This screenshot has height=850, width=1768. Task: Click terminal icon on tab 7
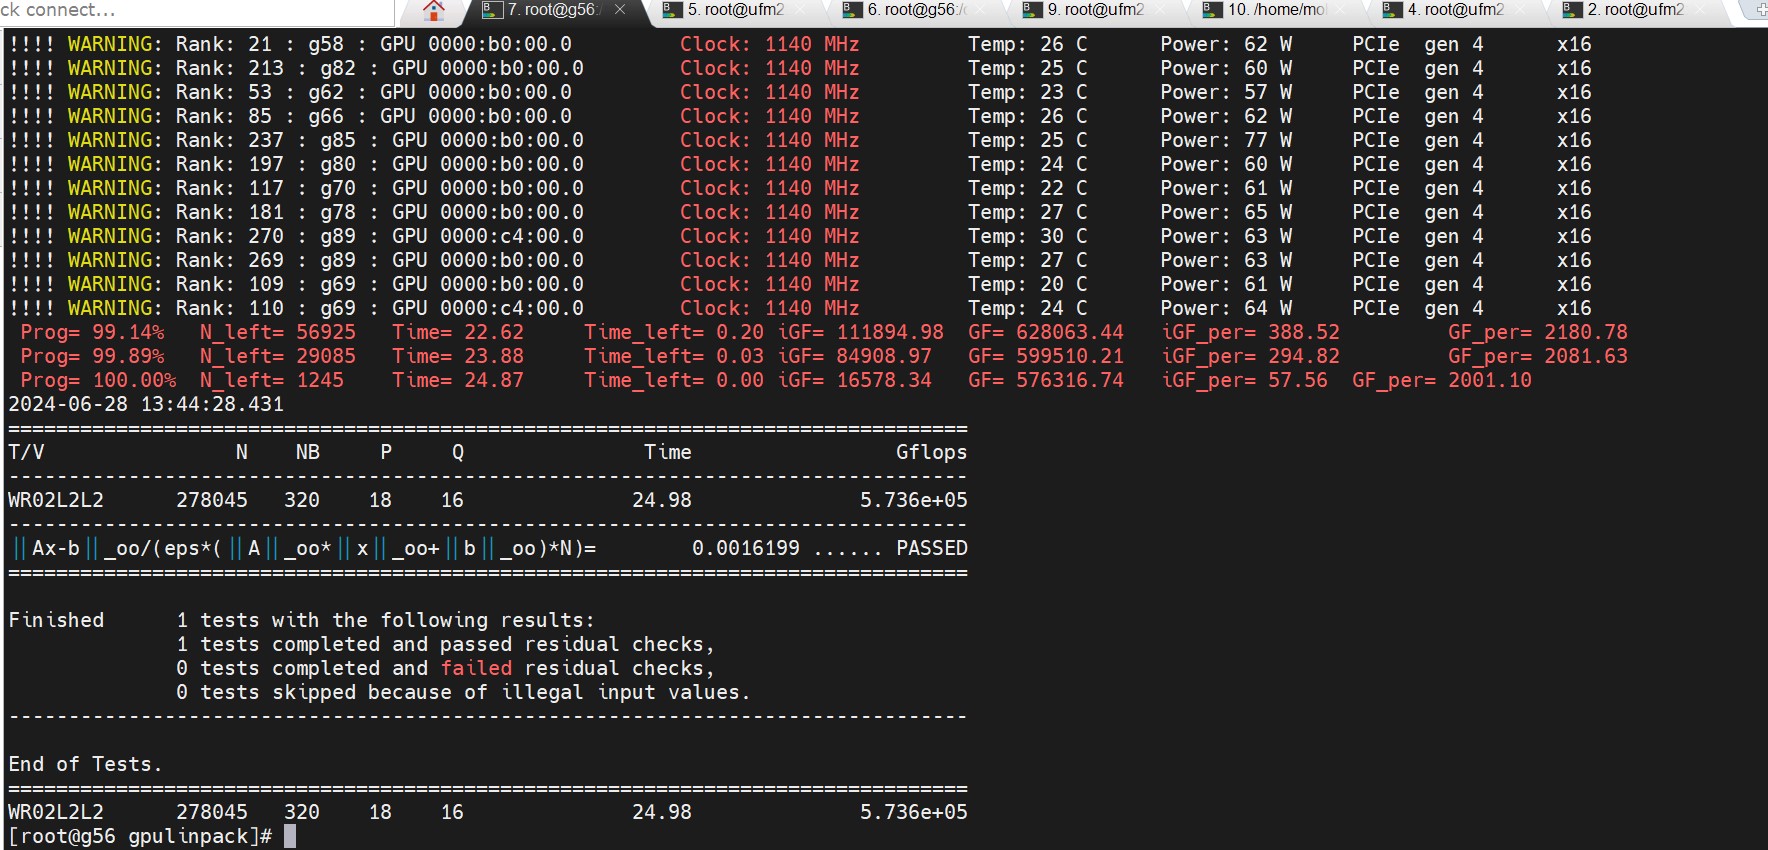click(492, 10)
